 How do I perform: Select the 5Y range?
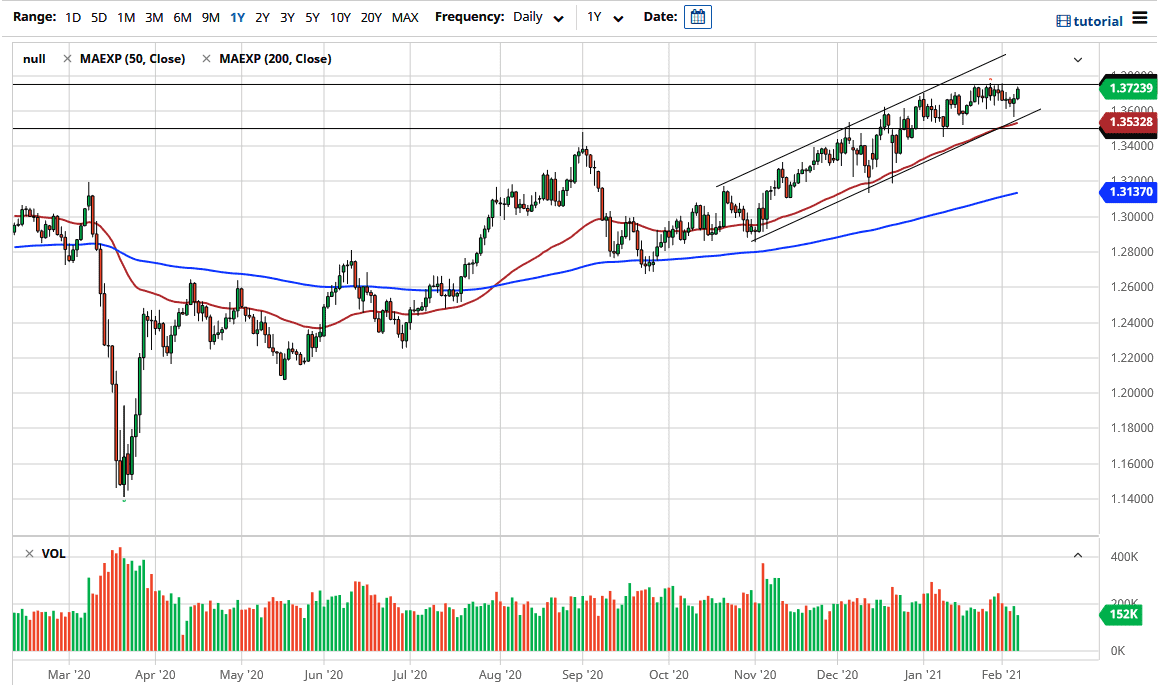pos(312,17)
